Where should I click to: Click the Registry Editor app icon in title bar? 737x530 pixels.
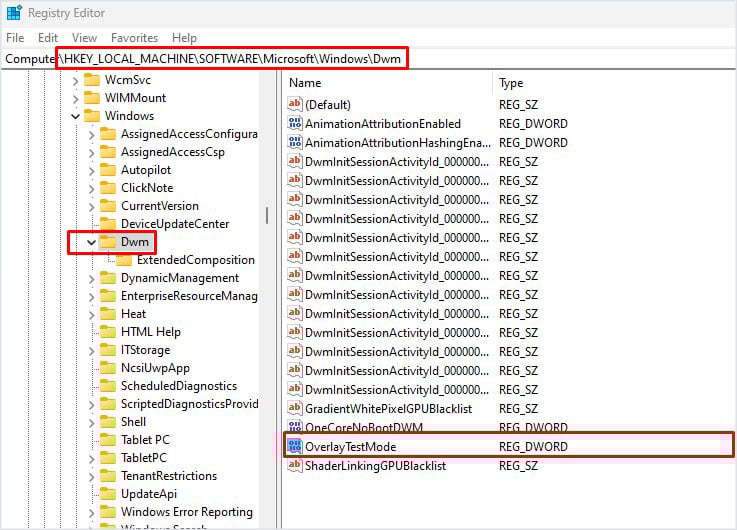[x=14, y=12]
